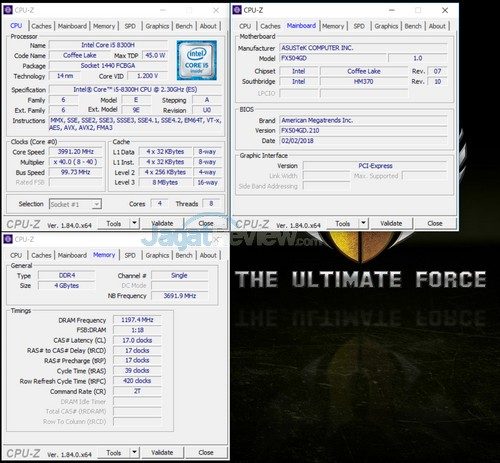The image size is (500, 463).
Task: Click the multiplier value x 40.0 (8 - 40)
Action: click(76, 162)
